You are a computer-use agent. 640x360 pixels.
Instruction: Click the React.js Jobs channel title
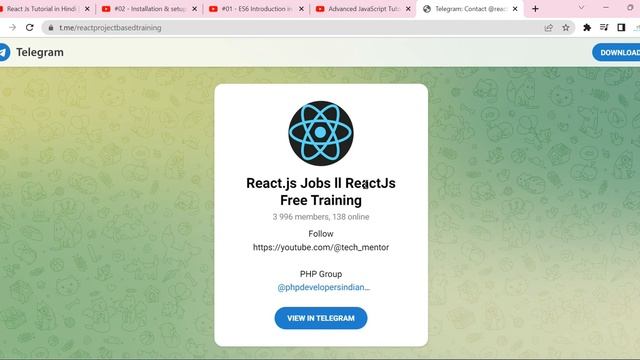[x=321, y=192]
